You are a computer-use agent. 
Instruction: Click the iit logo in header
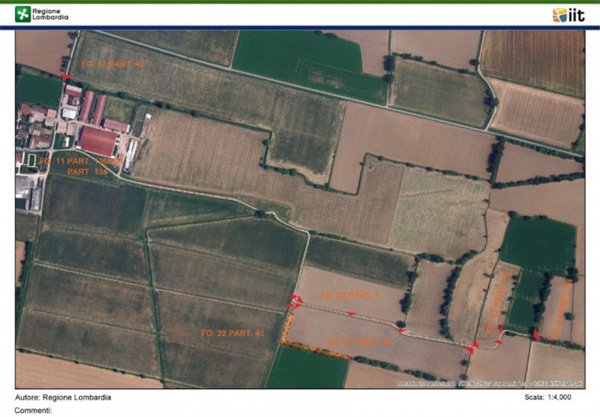coord(569,15)
